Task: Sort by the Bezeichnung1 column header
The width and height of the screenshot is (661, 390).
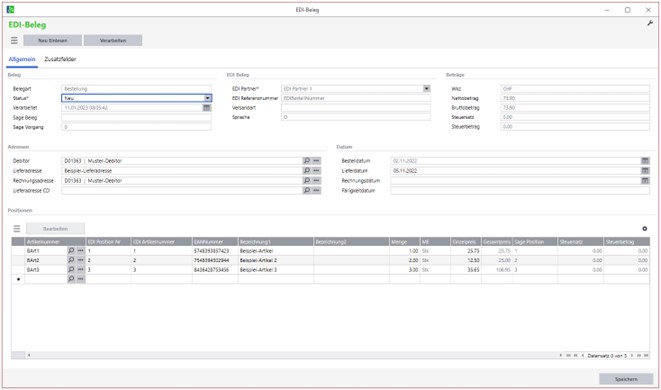Action: pos(276,242)
